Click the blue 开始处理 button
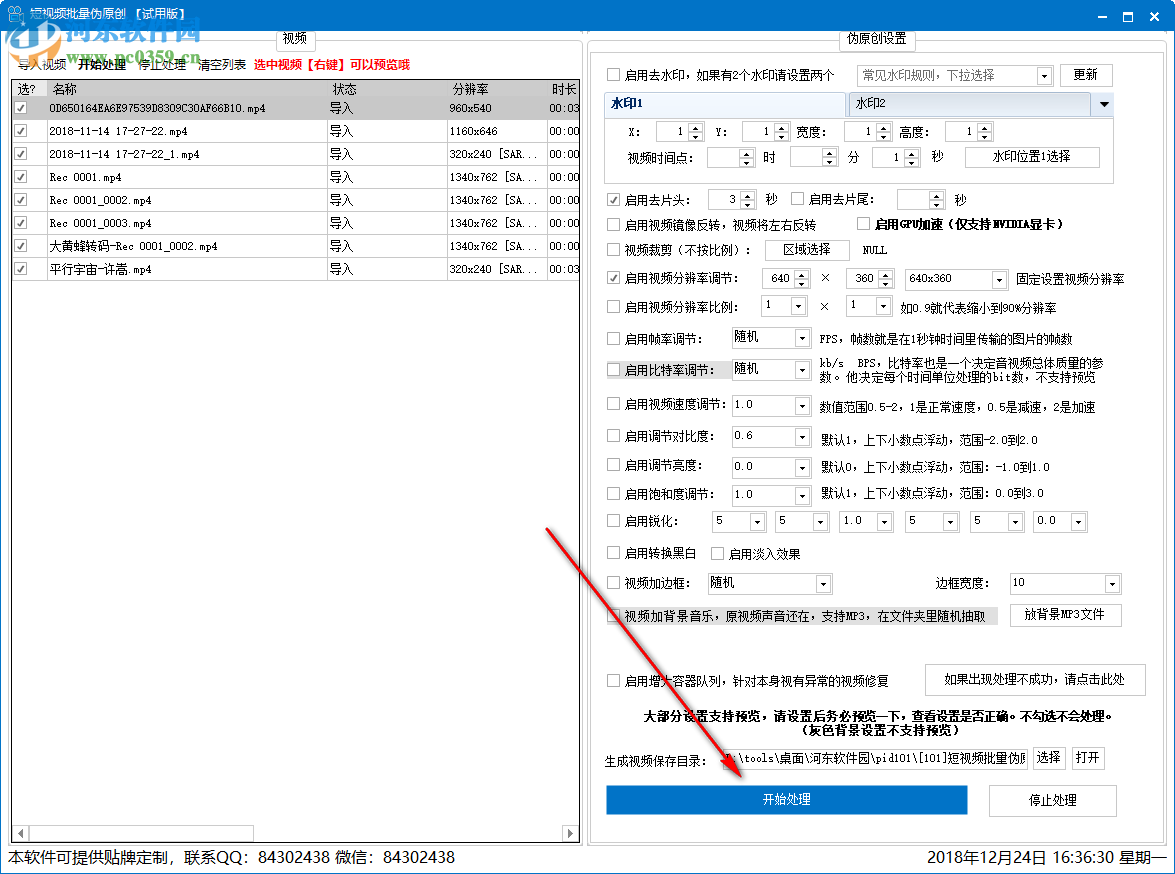Screen dimensions: 1175x874 (786, 800)
